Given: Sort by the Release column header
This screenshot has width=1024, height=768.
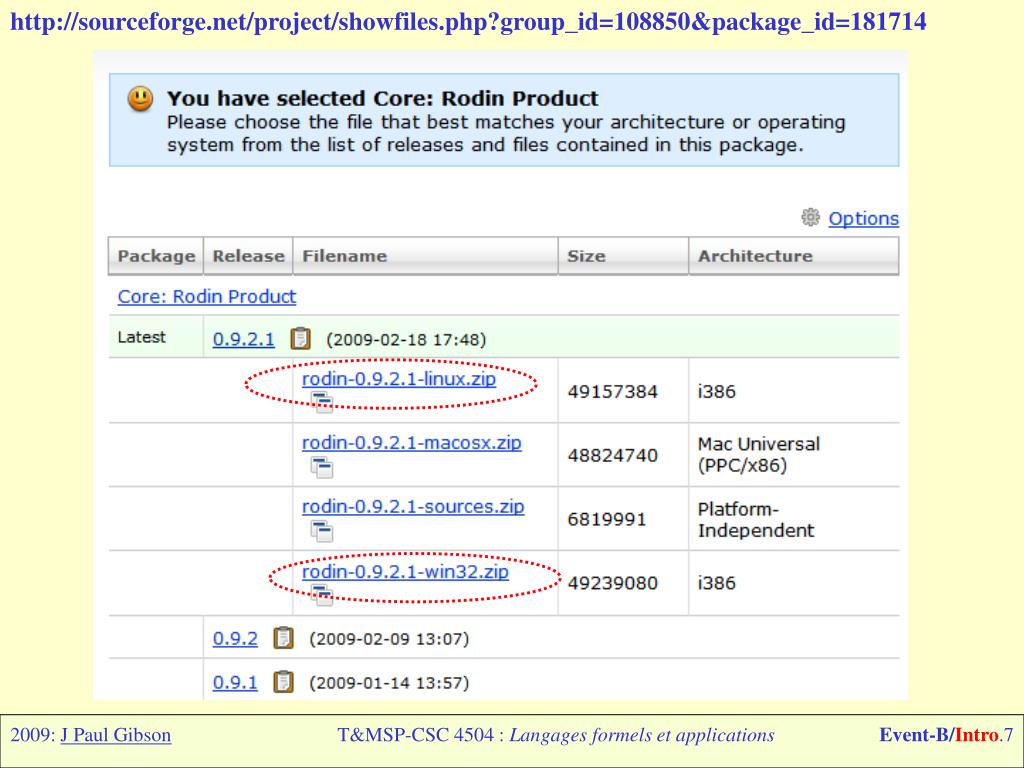Looking at the screenshot, I should click(248, 256).
